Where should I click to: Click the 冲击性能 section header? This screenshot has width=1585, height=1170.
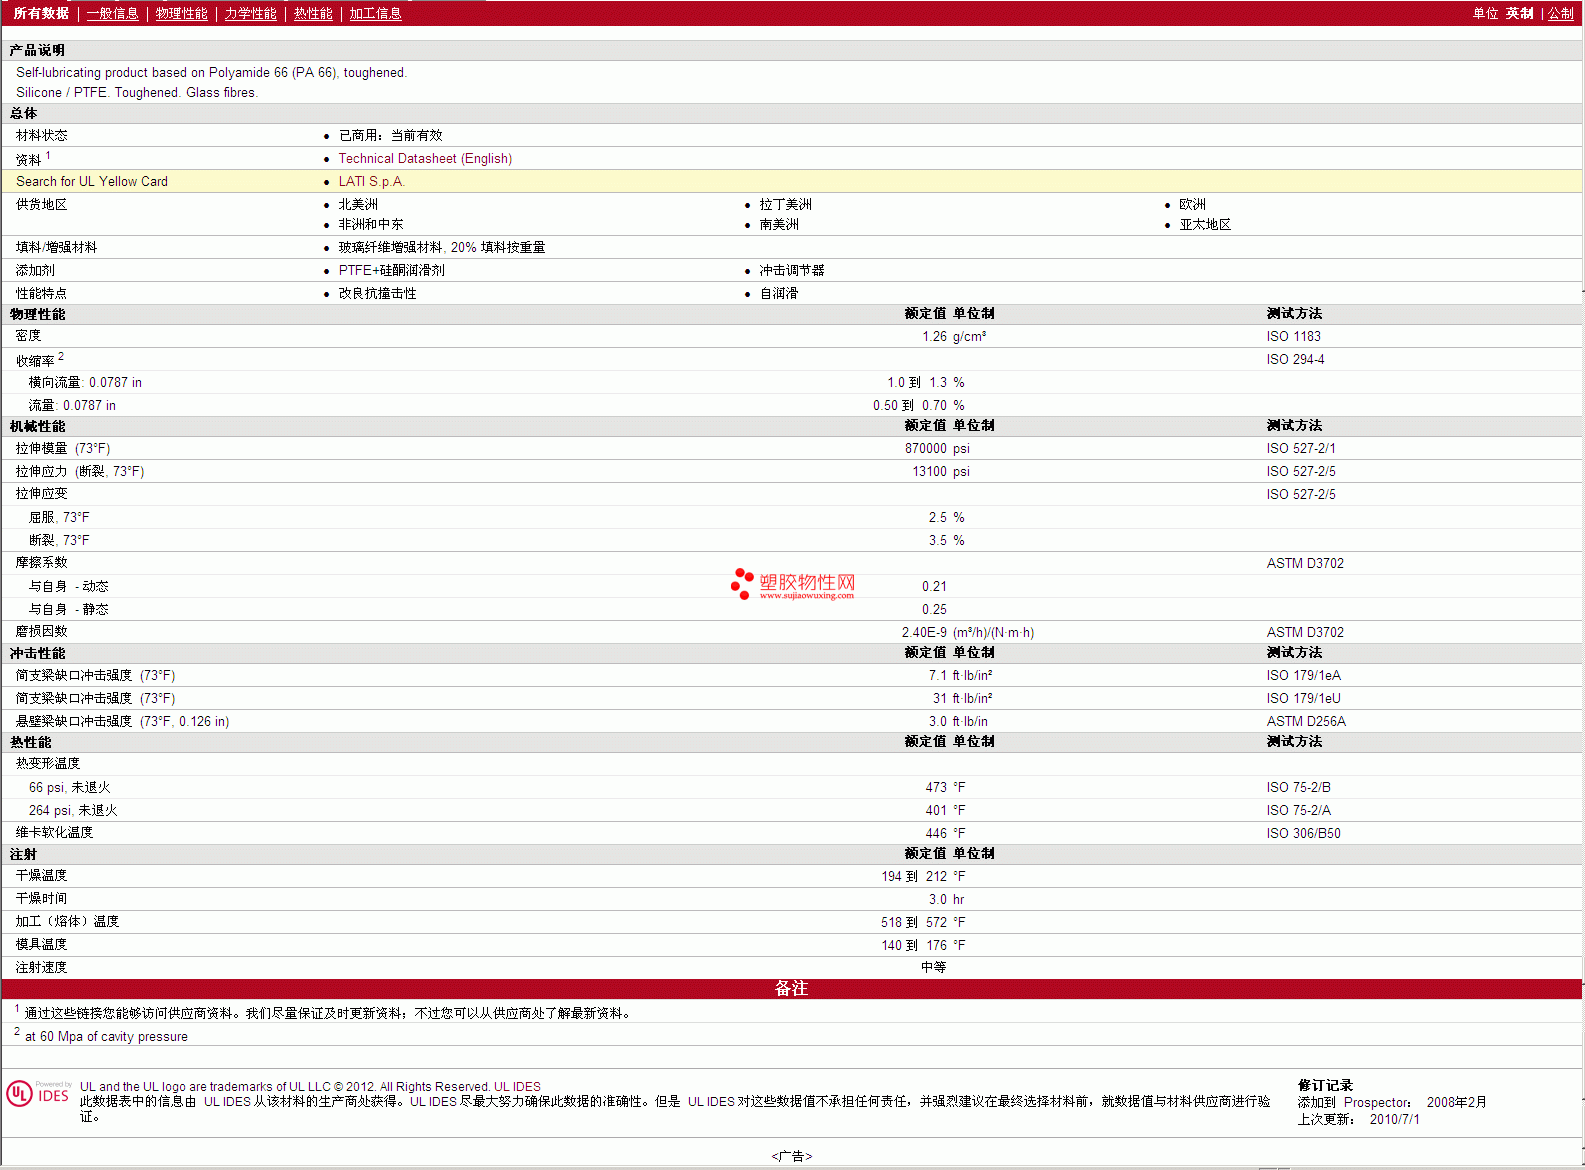(38, 653)
